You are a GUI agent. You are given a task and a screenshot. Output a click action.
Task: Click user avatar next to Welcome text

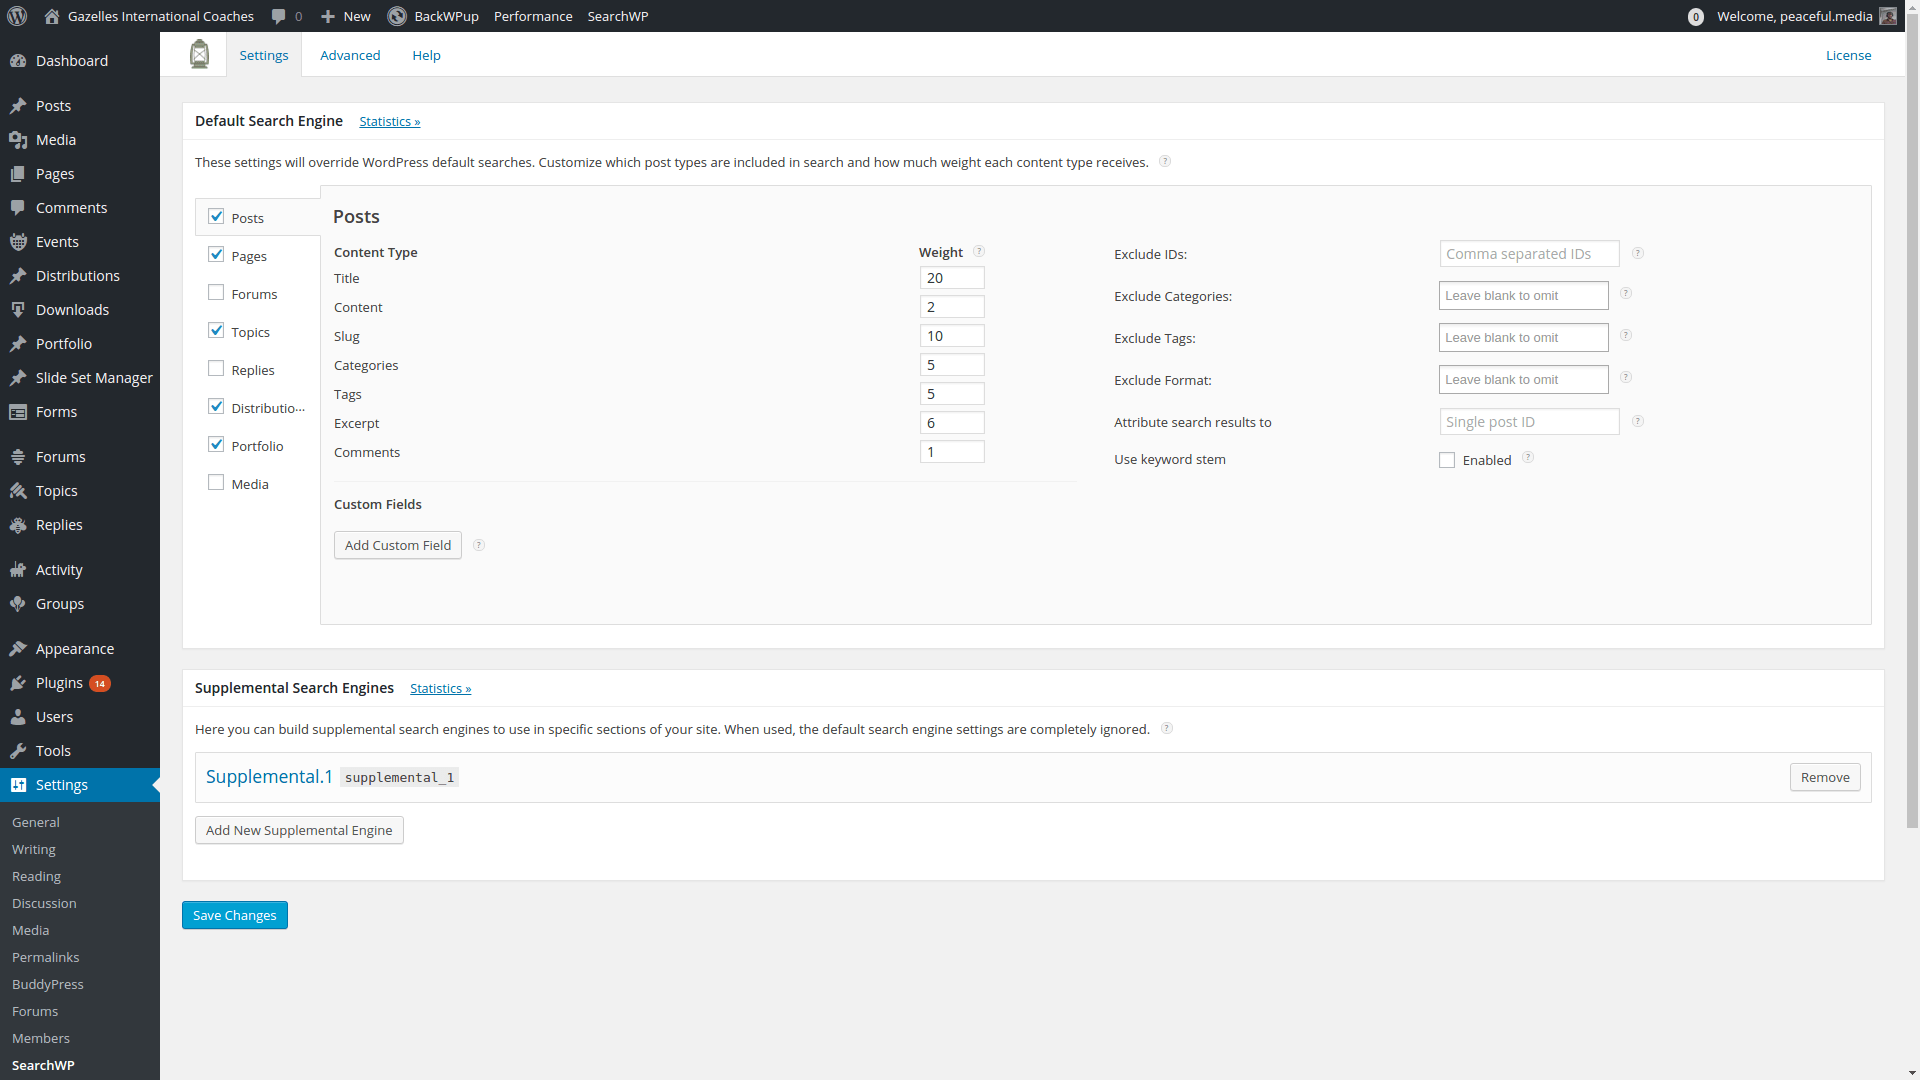coord(1888,16)
